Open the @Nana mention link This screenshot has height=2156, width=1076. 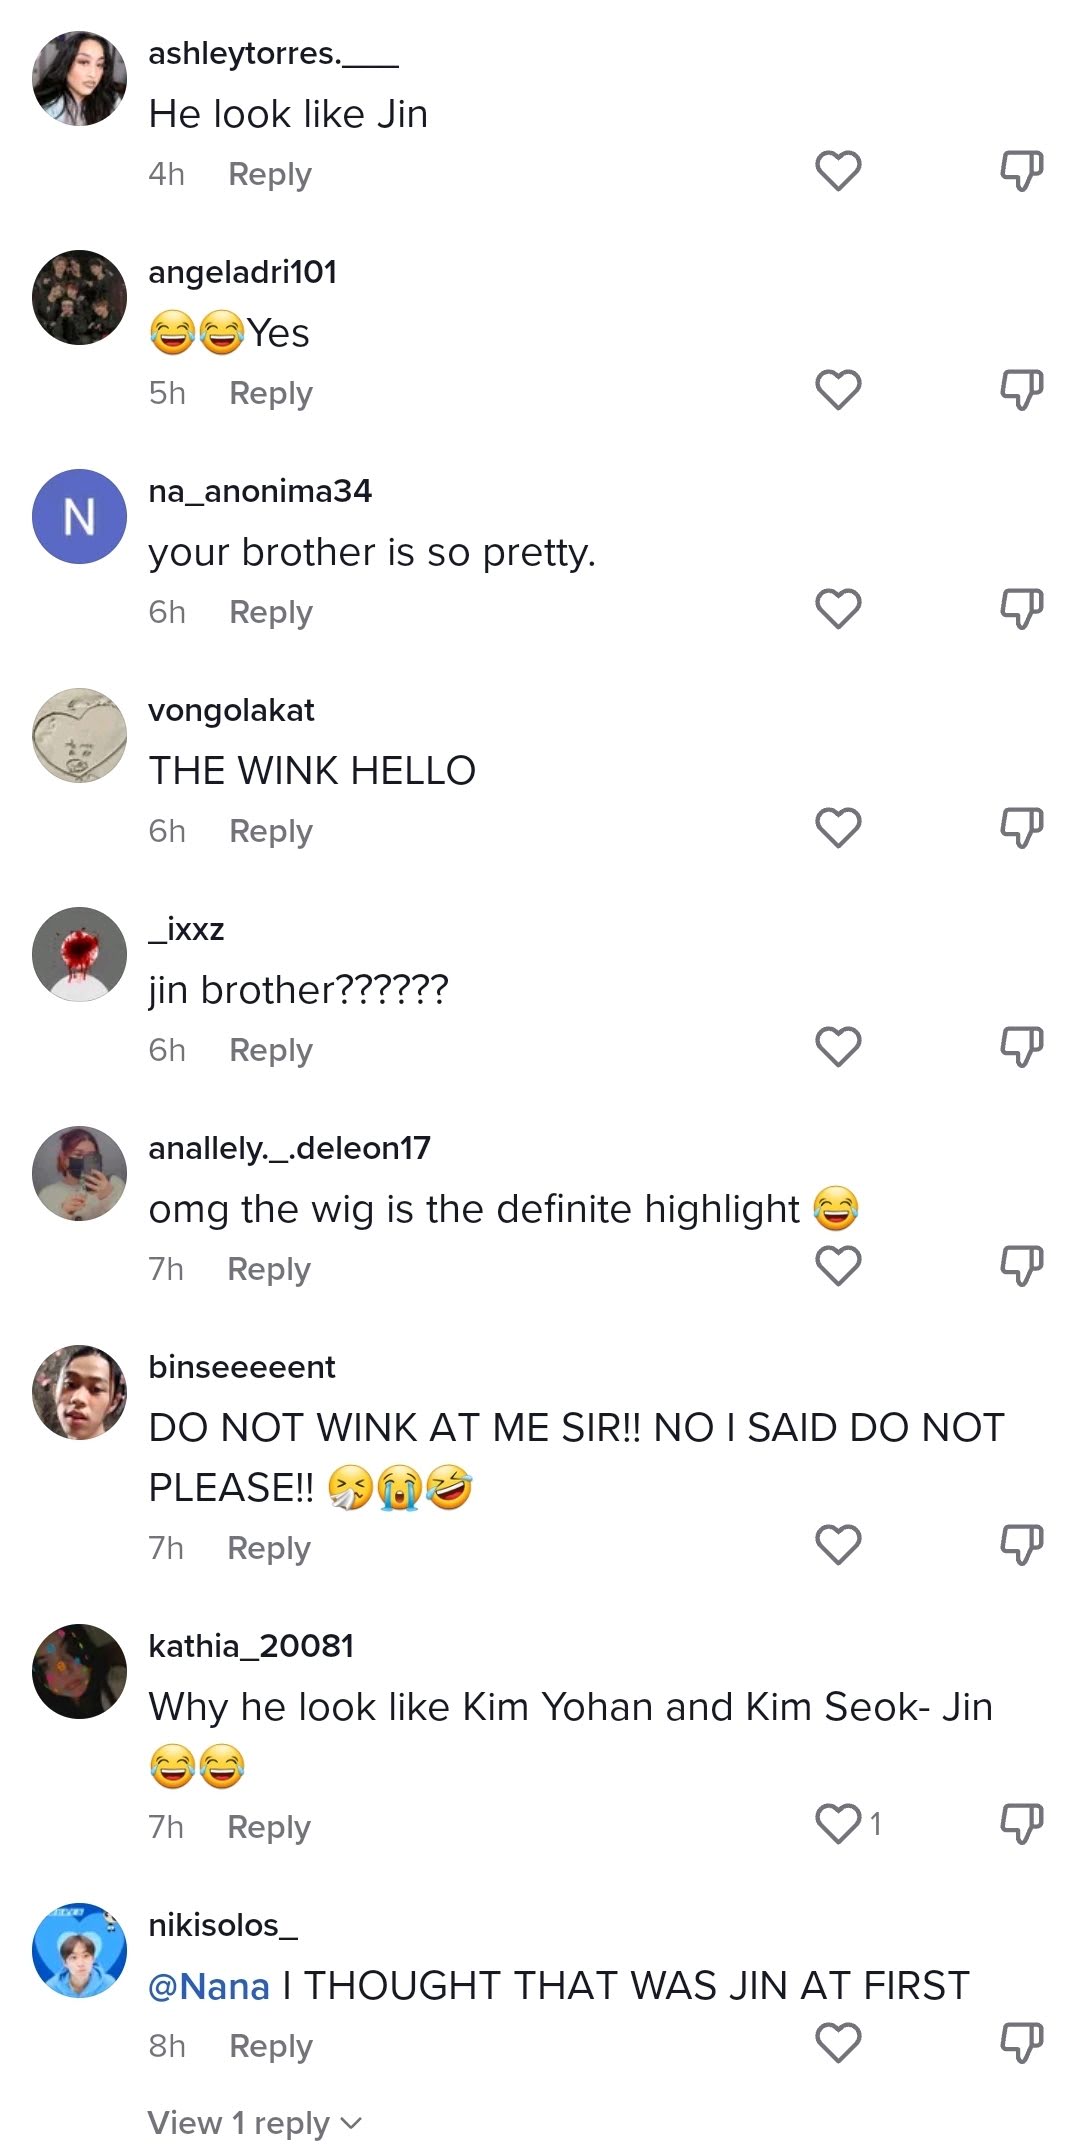point(209,1985)
